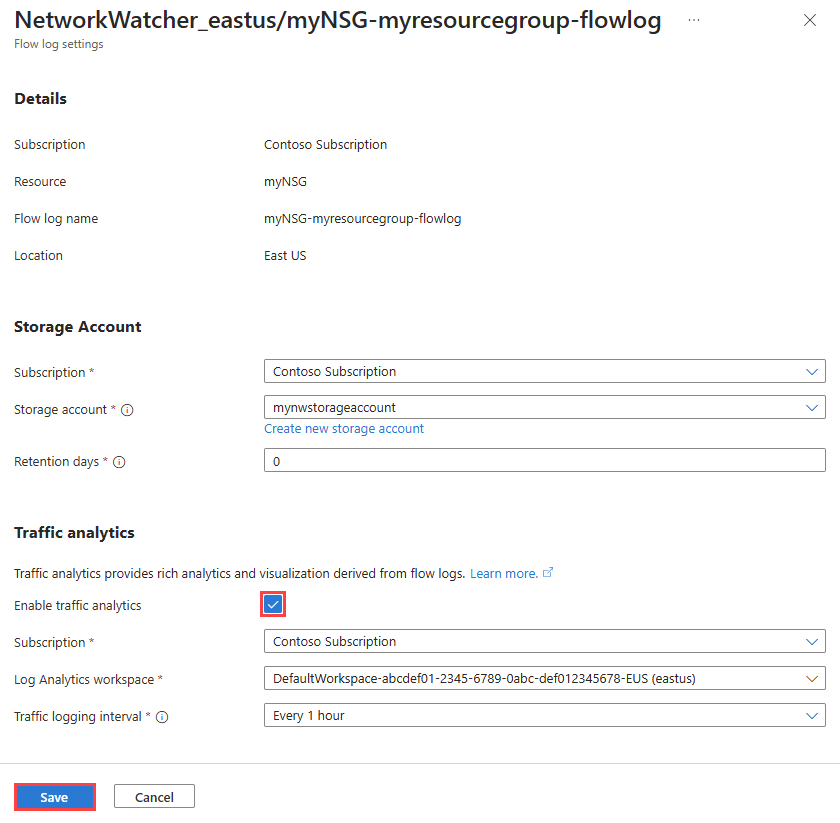Expand the mynwstorageaccount storage dropdown
The width and height of the screenshot is (840, 823).
click(x=544, y=407)
